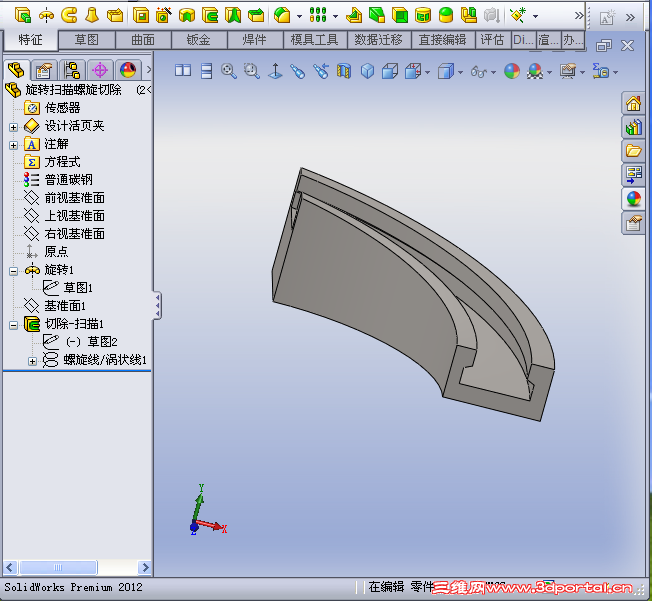Open the Linear Pattern dropdown arrow
The height and width of the screenshot is (601, 652).
pyautogui.click(x=335, y=17)
